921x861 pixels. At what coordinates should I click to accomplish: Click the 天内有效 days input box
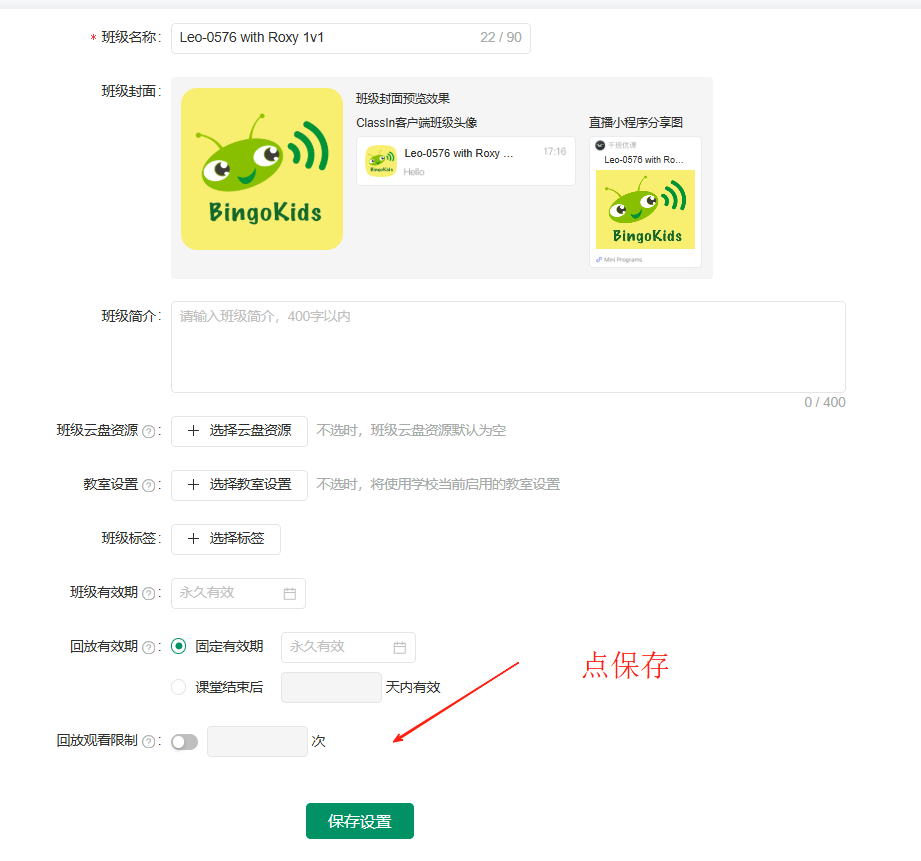tap(331, 688)
